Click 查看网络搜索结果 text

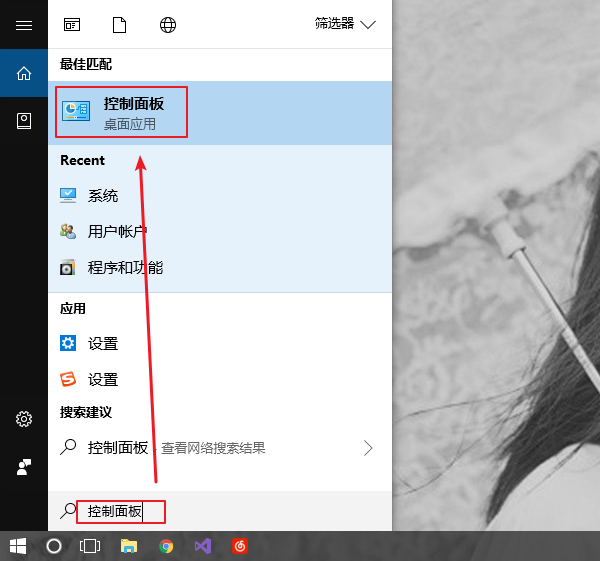[x=213, y=448]
